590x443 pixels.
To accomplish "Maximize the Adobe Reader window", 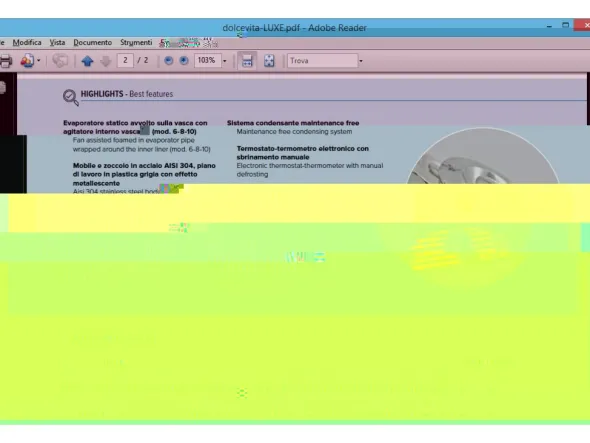I will coord(566,25).
